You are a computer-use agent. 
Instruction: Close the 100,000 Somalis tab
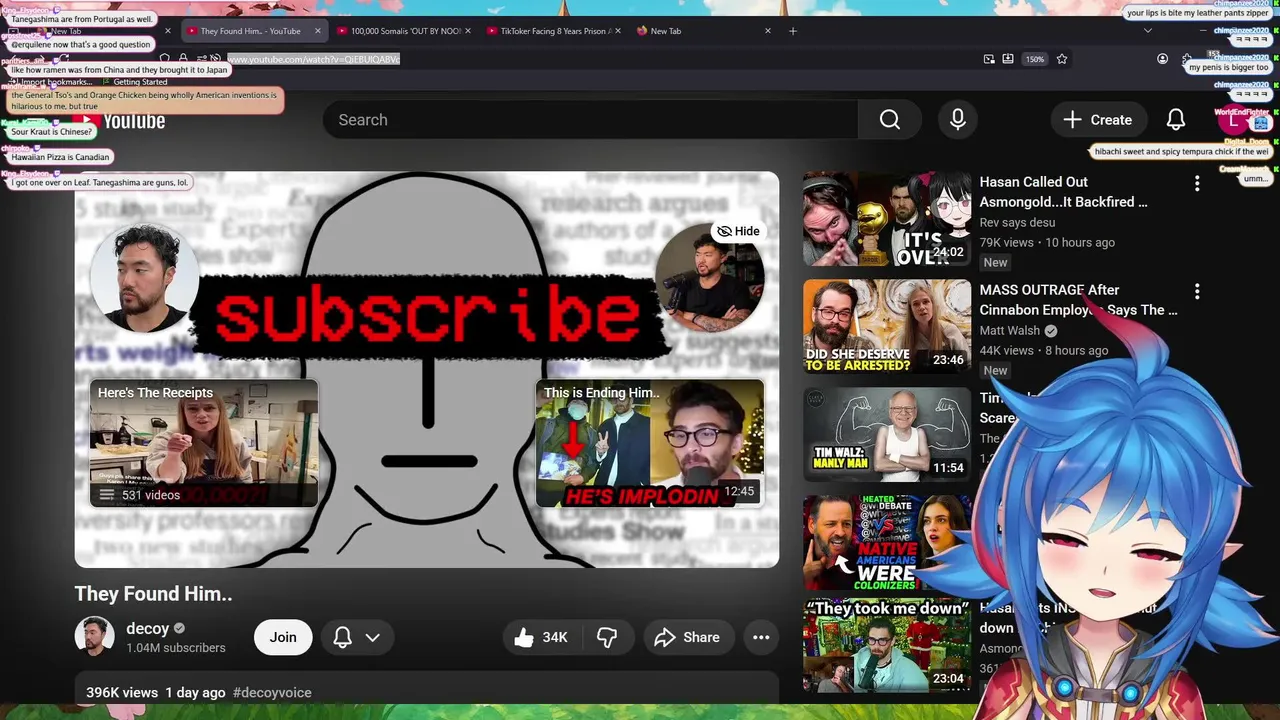(x=467, y=31)
